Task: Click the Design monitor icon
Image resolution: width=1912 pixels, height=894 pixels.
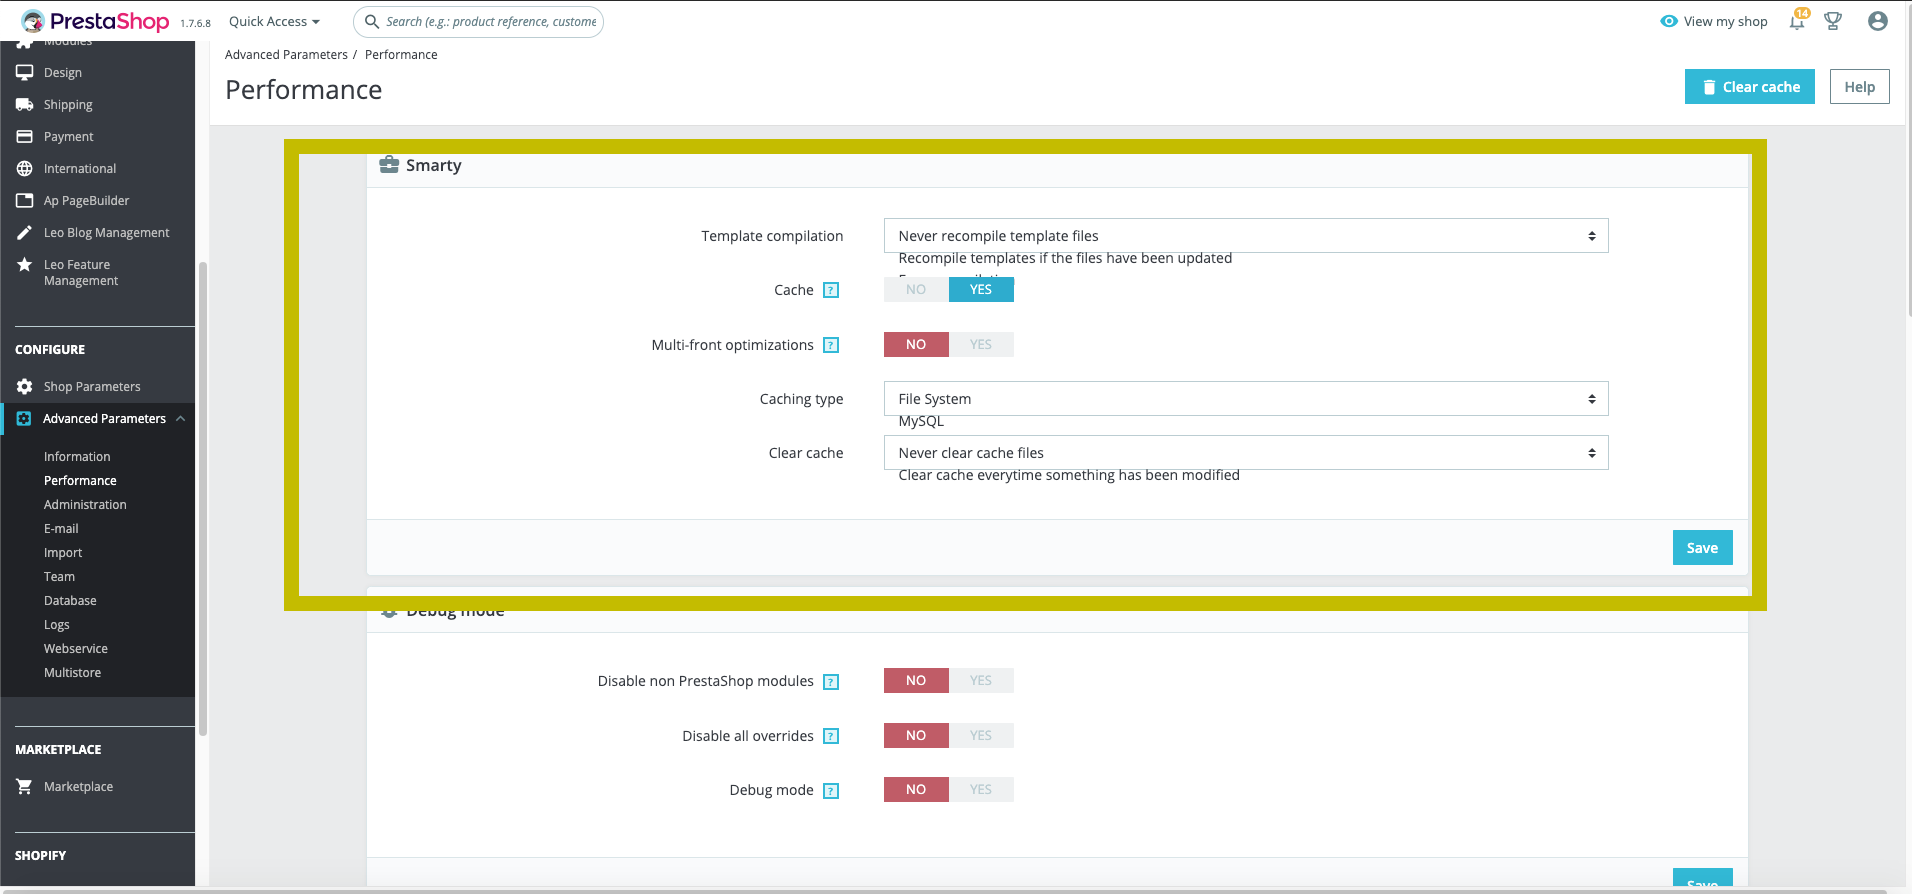Action: (25, 72)
